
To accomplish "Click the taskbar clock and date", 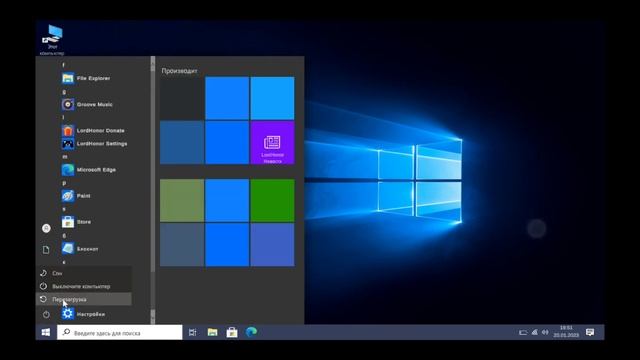I will pyautogui.click(x=566, y=331).
